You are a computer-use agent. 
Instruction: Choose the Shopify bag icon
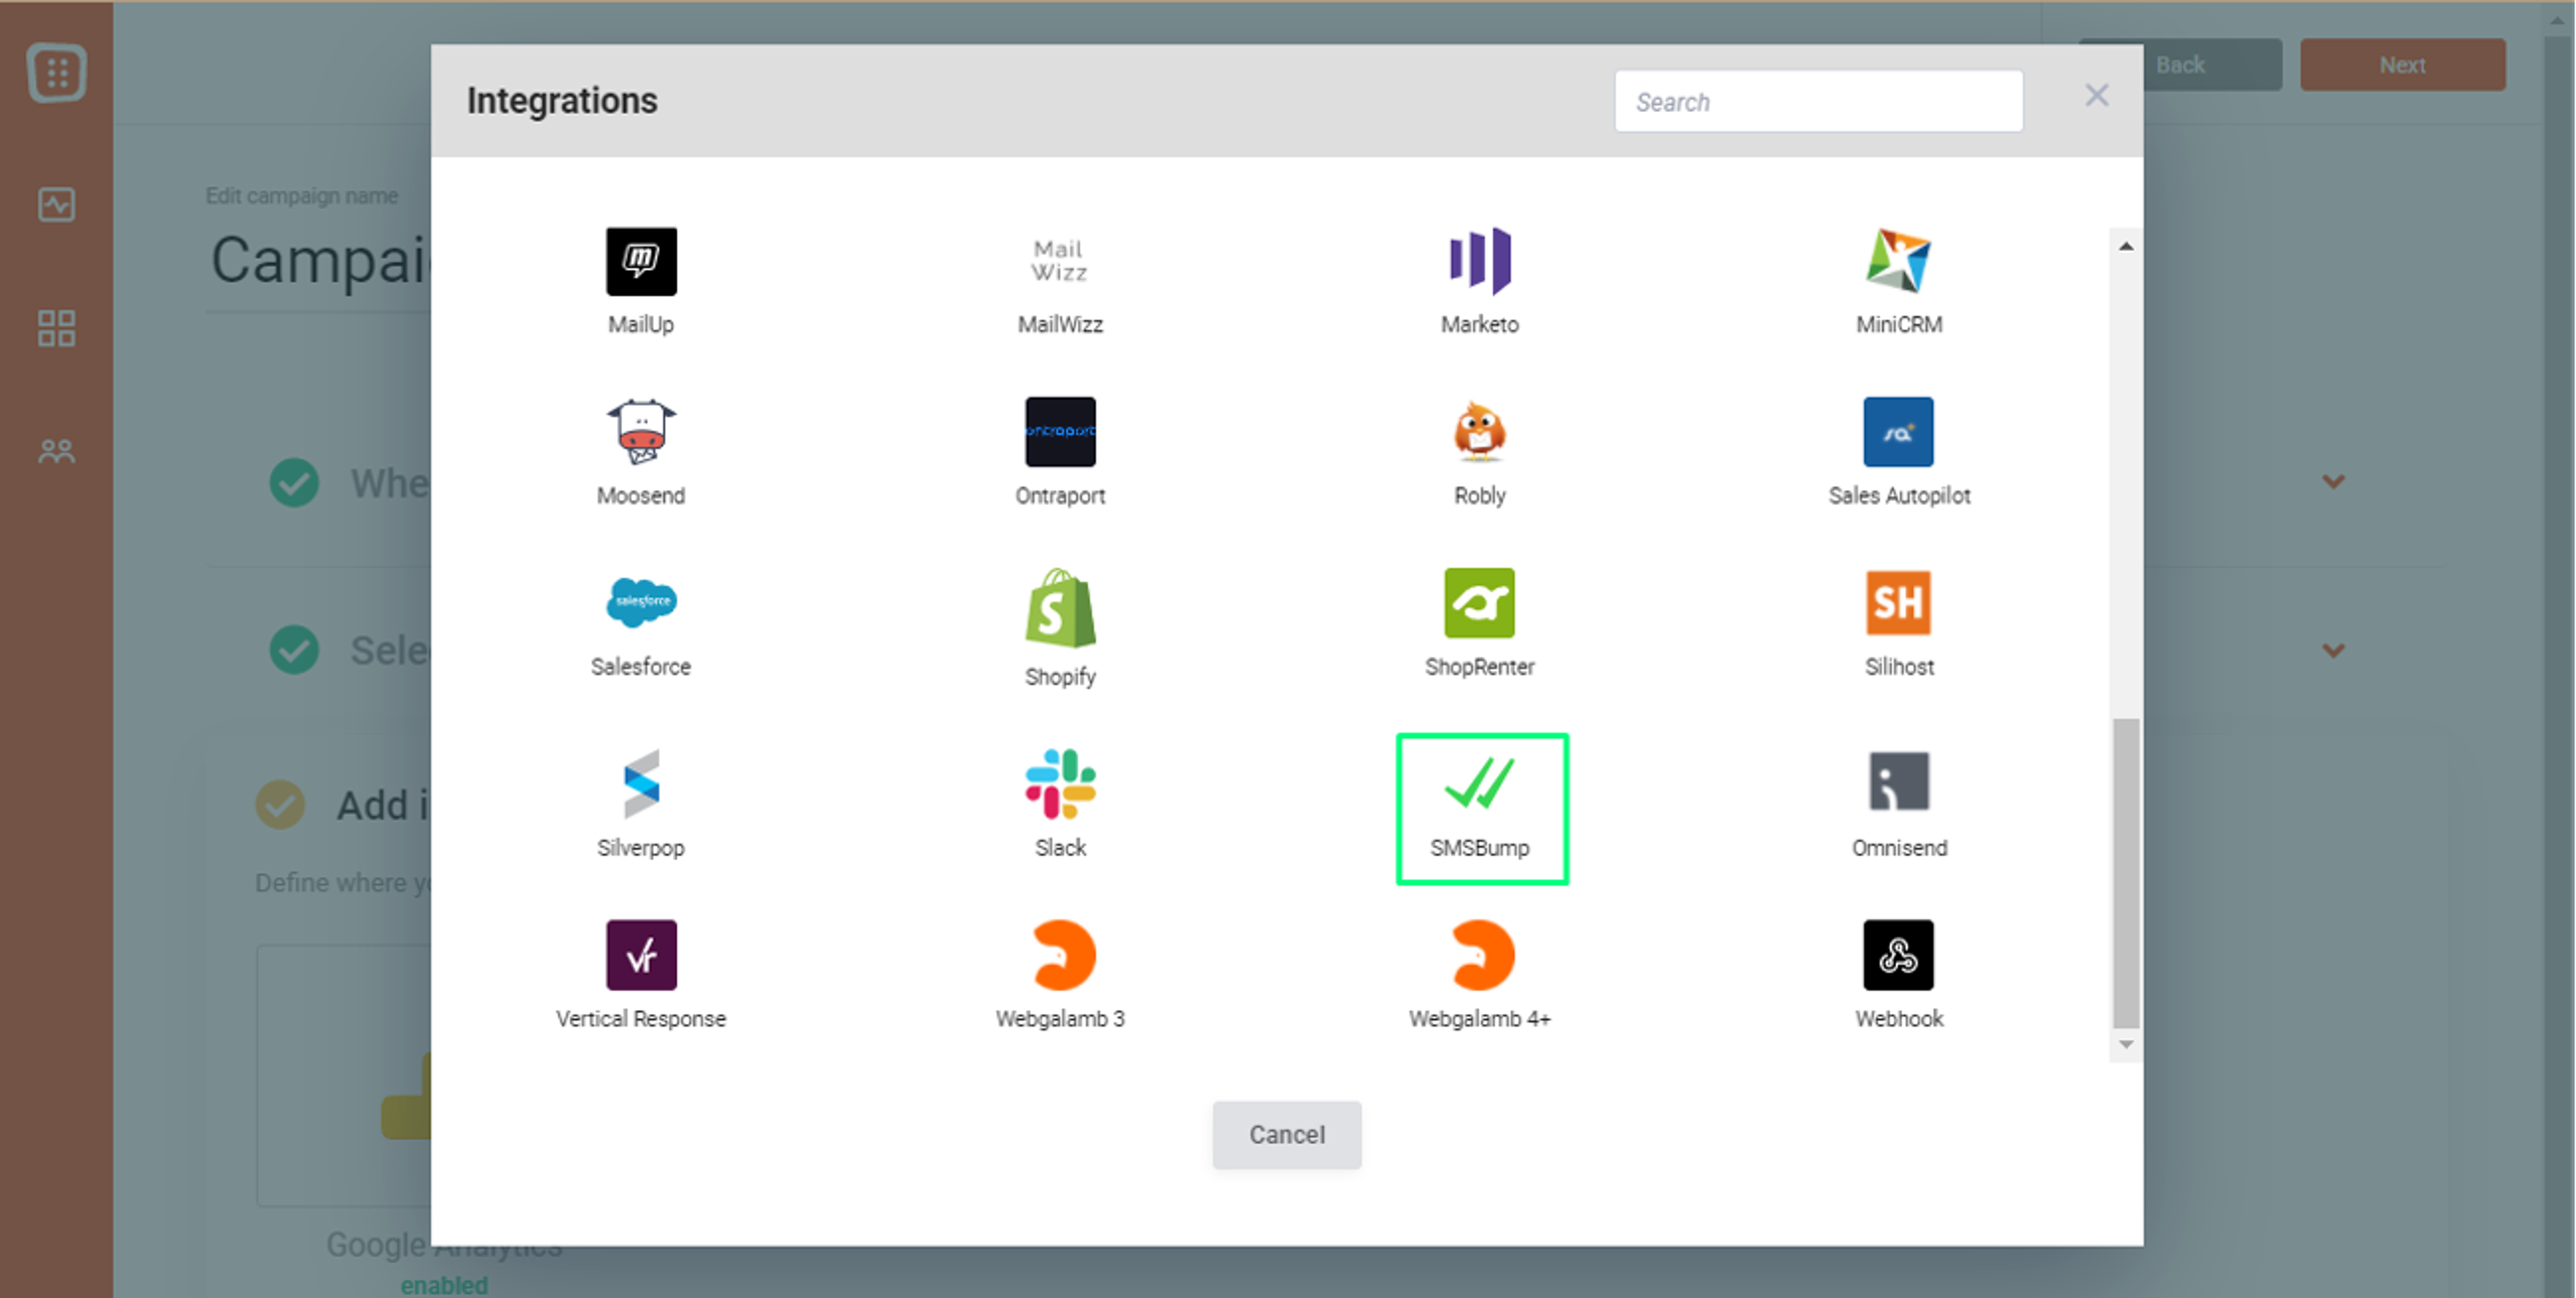pos(1060,608)
